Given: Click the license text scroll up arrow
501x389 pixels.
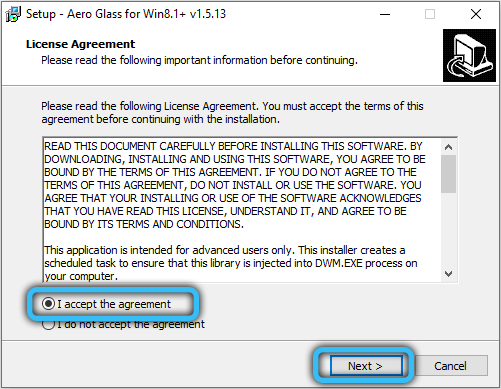Looking at the screenshot, I should 449,147.
